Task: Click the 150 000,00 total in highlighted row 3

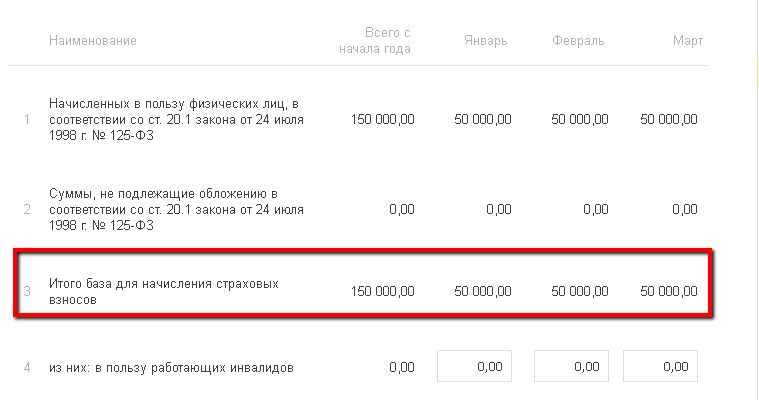Action: [x=382, y=291]
